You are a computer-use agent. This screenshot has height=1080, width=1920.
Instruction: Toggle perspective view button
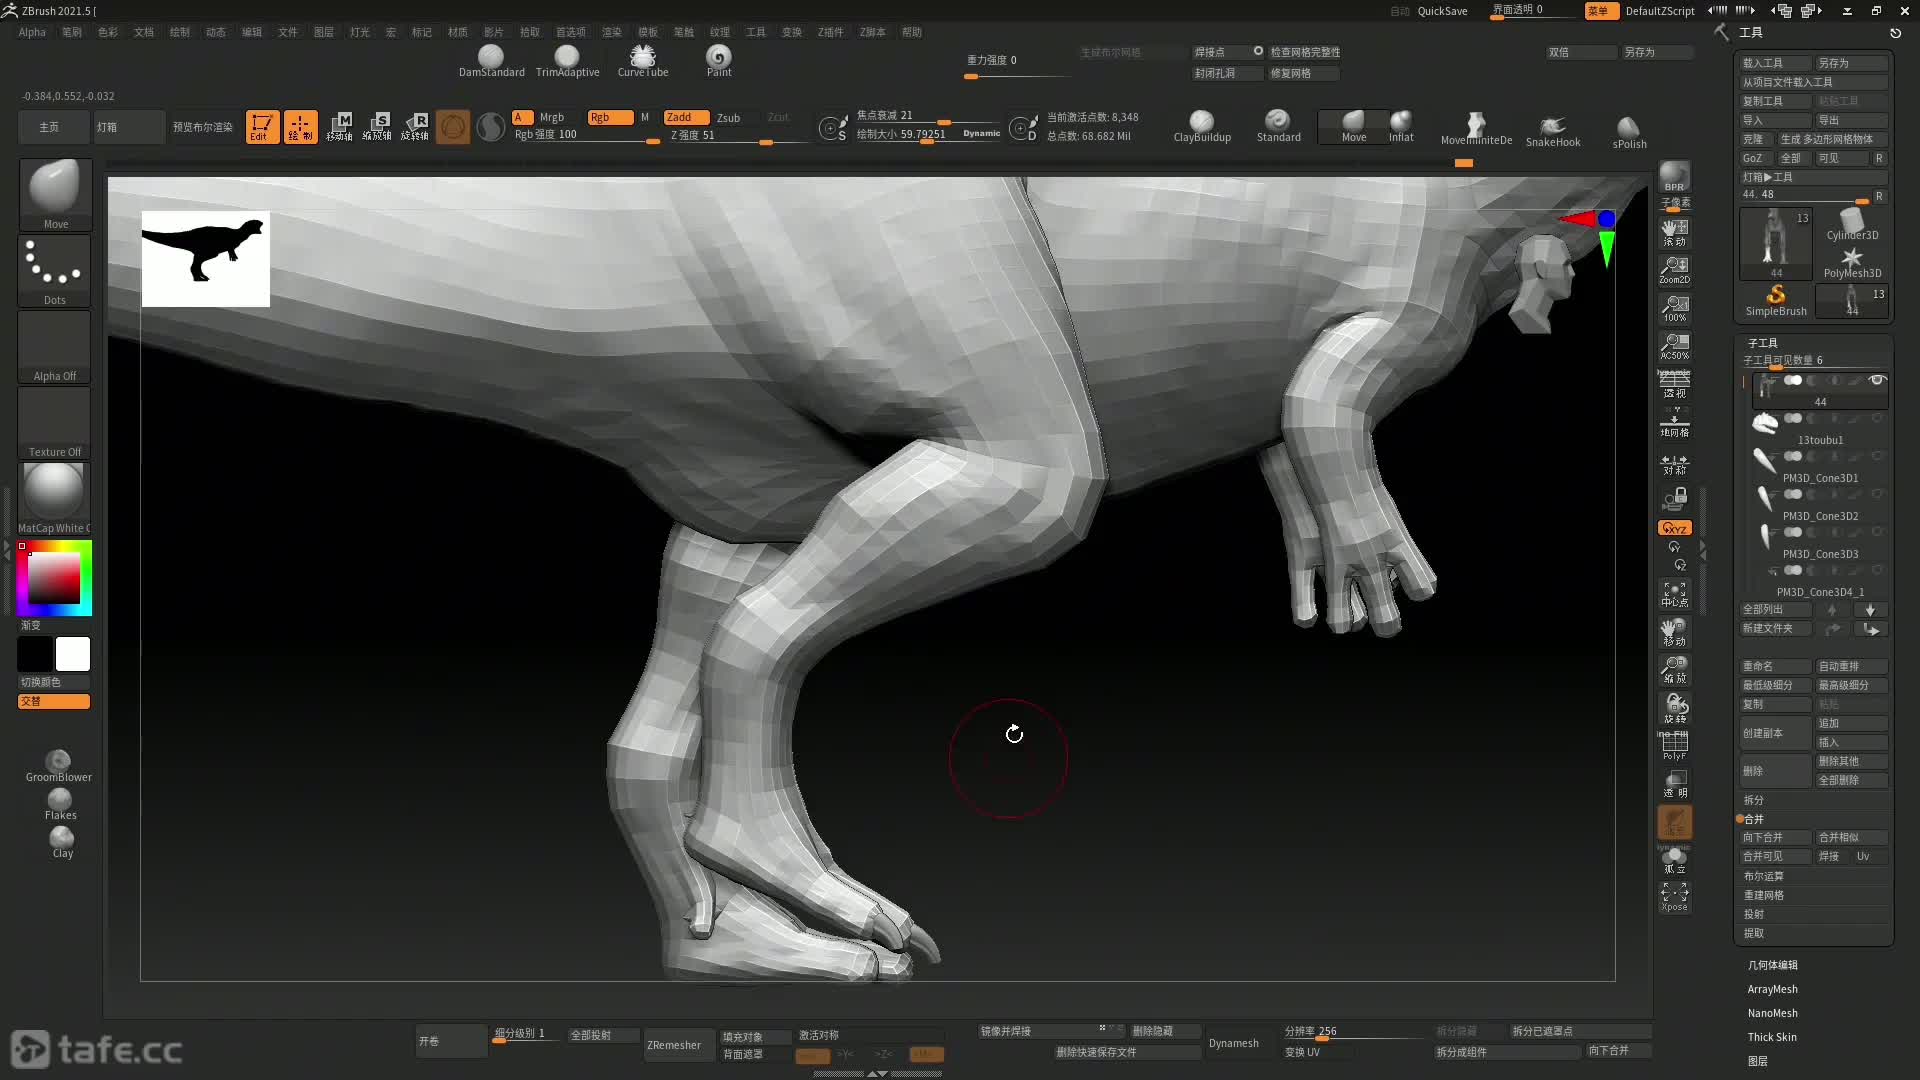coord(1674,384)
